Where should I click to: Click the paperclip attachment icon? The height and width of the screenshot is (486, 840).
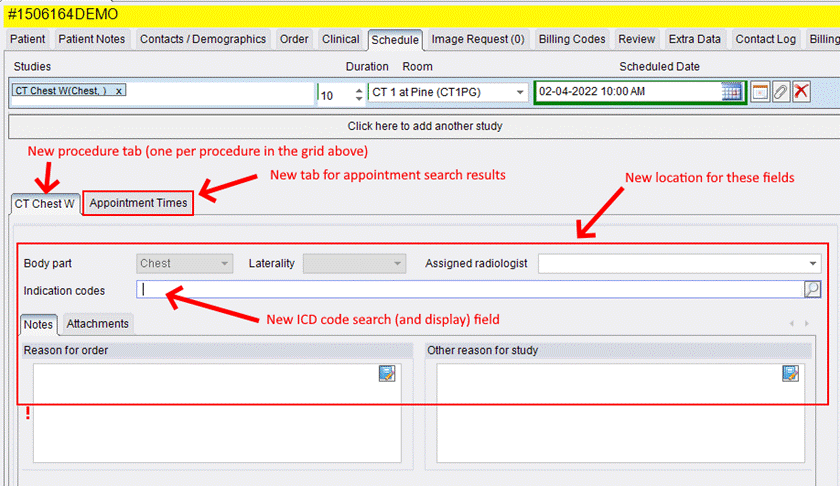[781, 92]
